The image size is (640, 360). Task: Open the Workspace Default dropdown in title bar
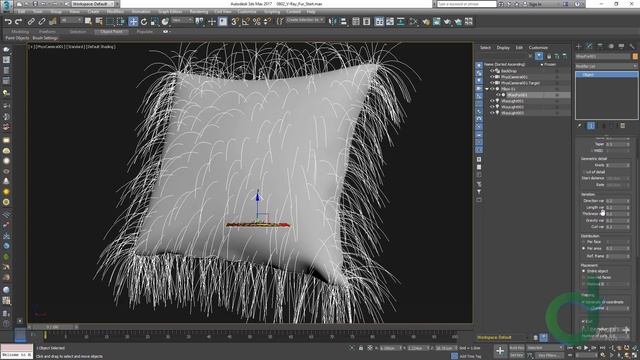click(93, 4)
